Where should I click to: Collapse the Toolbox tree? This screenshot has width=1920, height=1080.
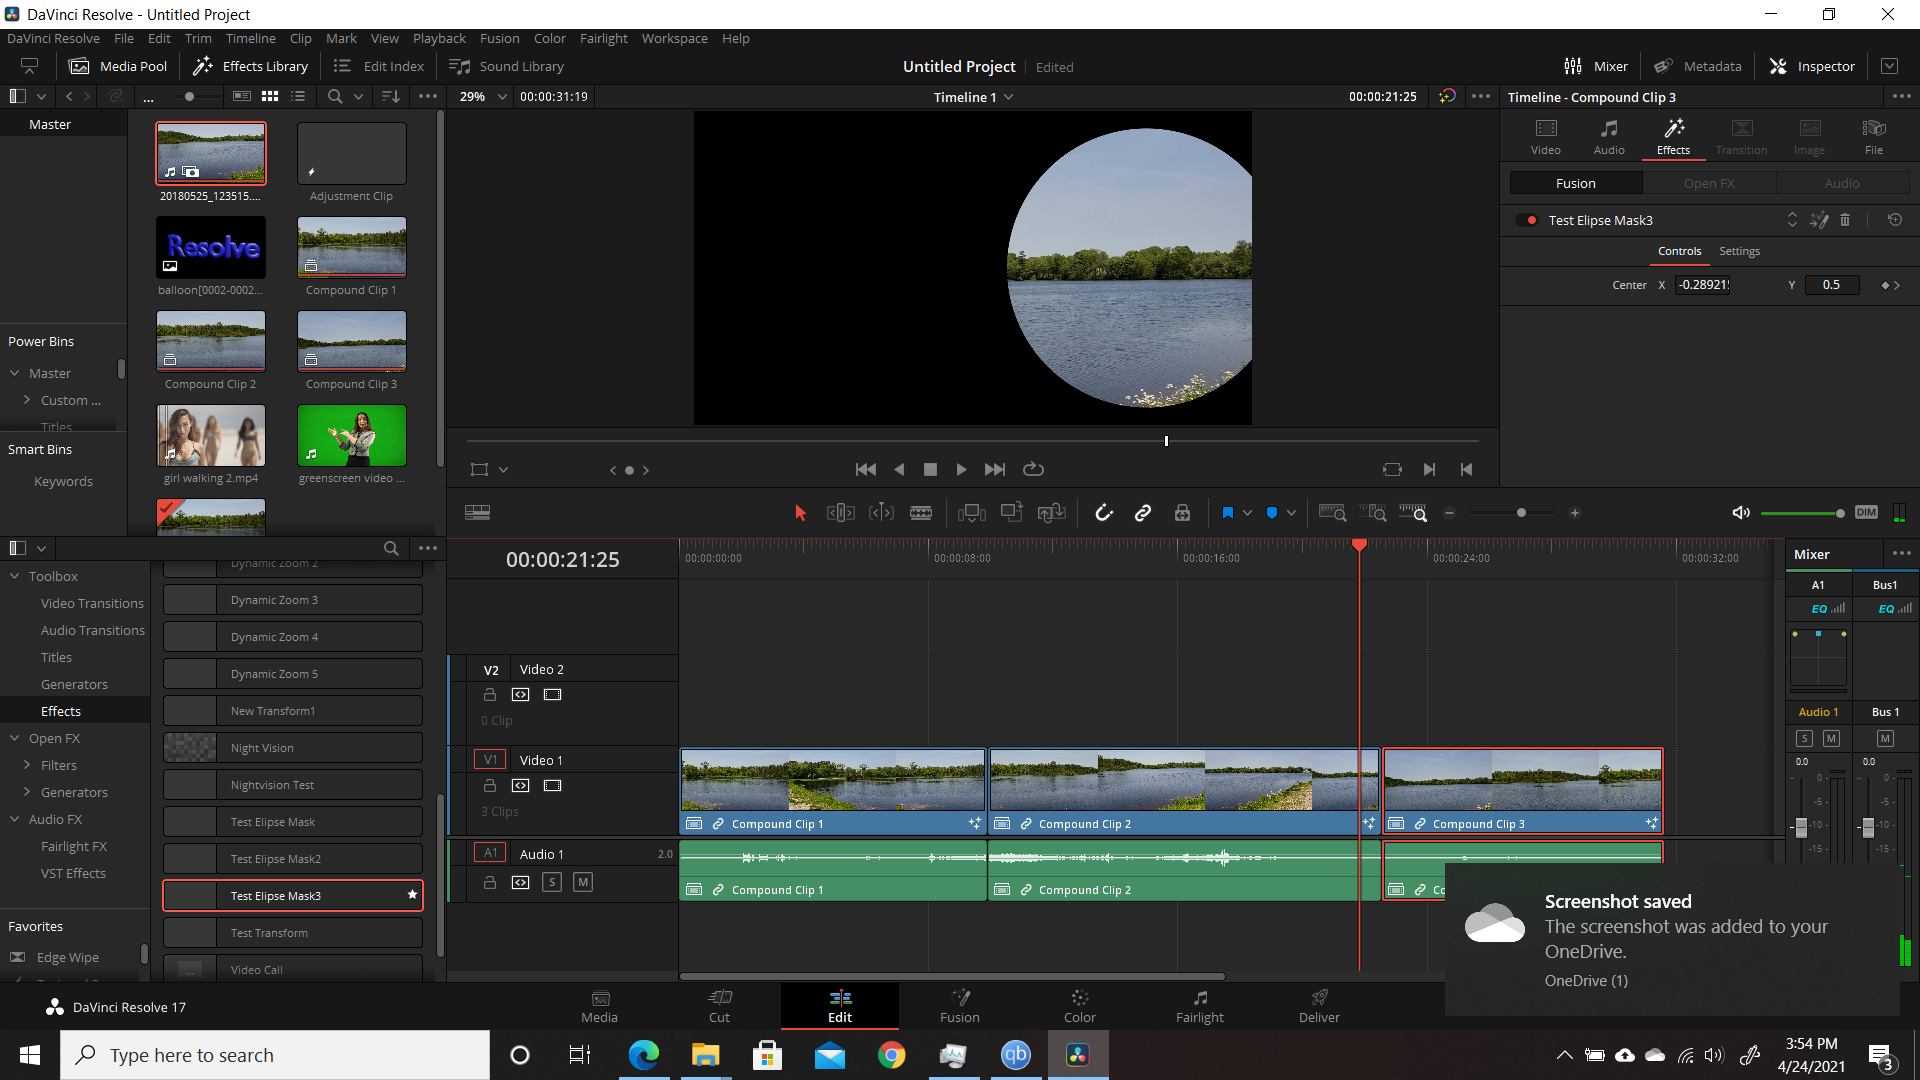[15, 577]
